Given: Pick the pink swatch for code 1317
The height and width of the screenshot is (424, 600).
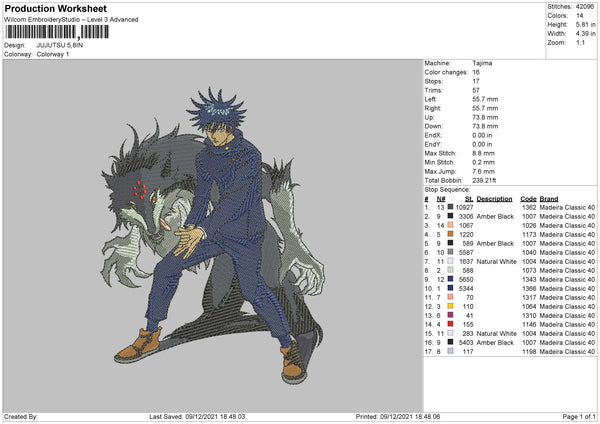Looking at the screenshot, I should [x=450, y=297].
